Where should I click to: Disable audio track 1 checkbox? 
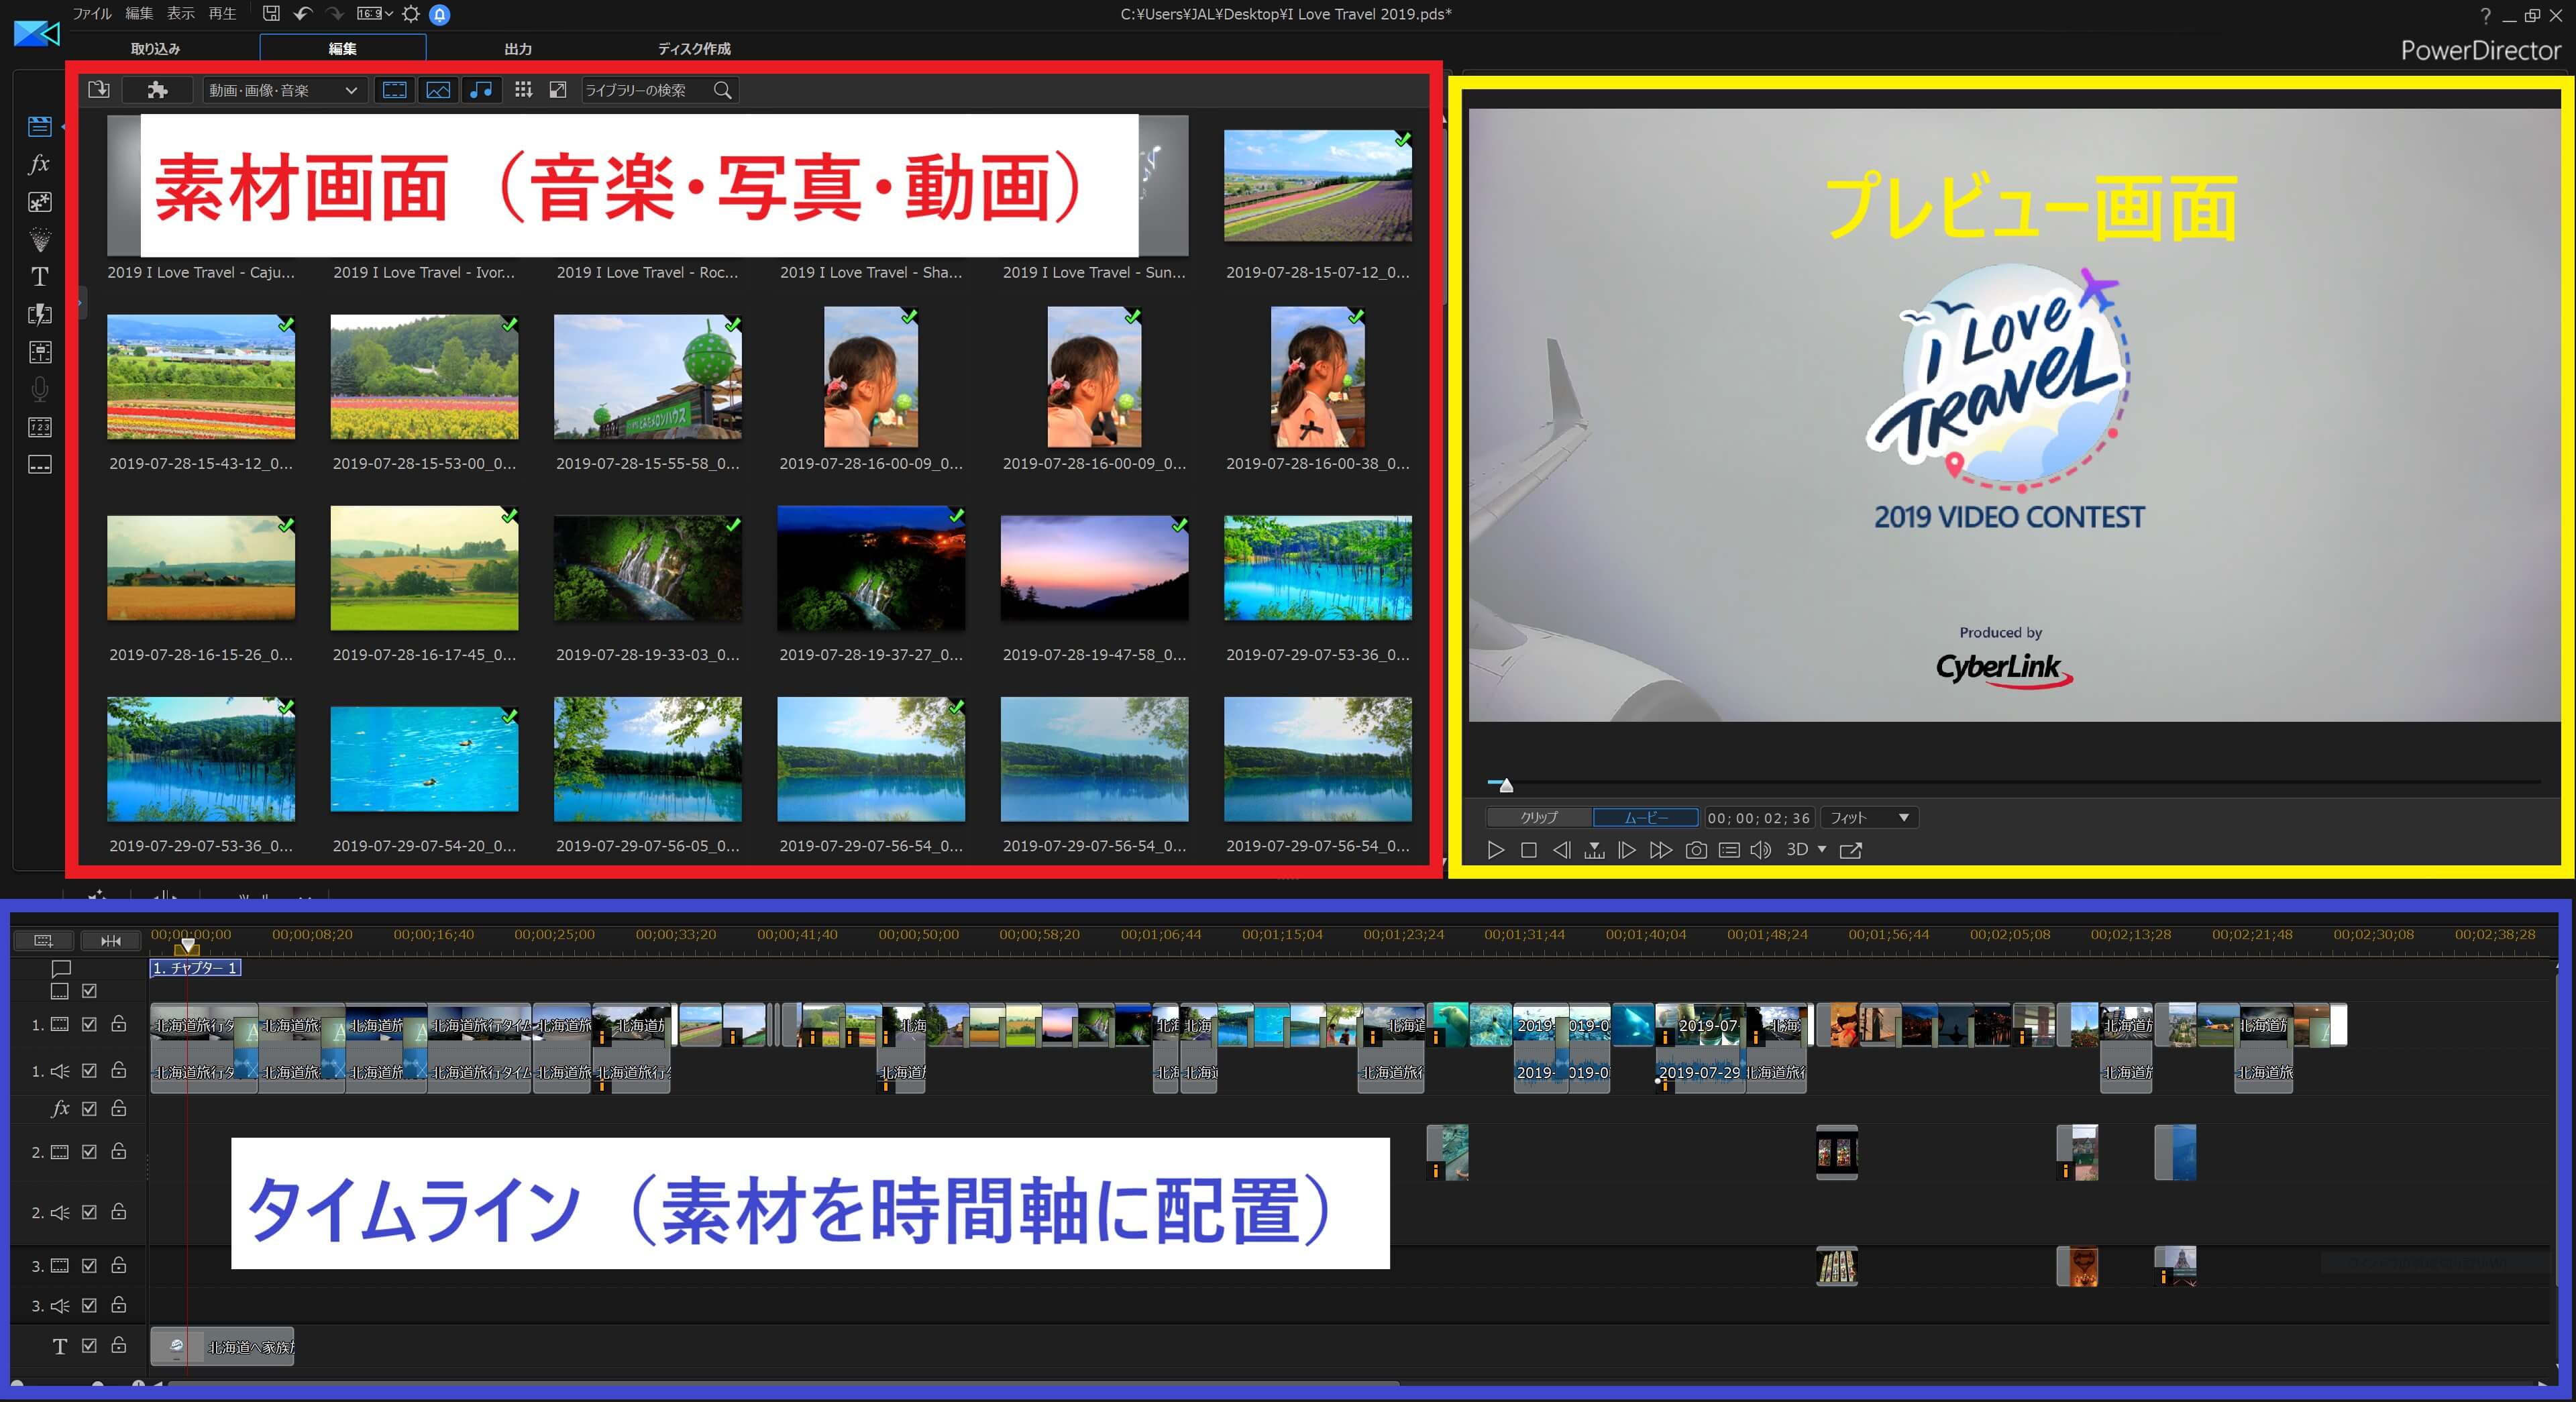tap(89, 1071)
